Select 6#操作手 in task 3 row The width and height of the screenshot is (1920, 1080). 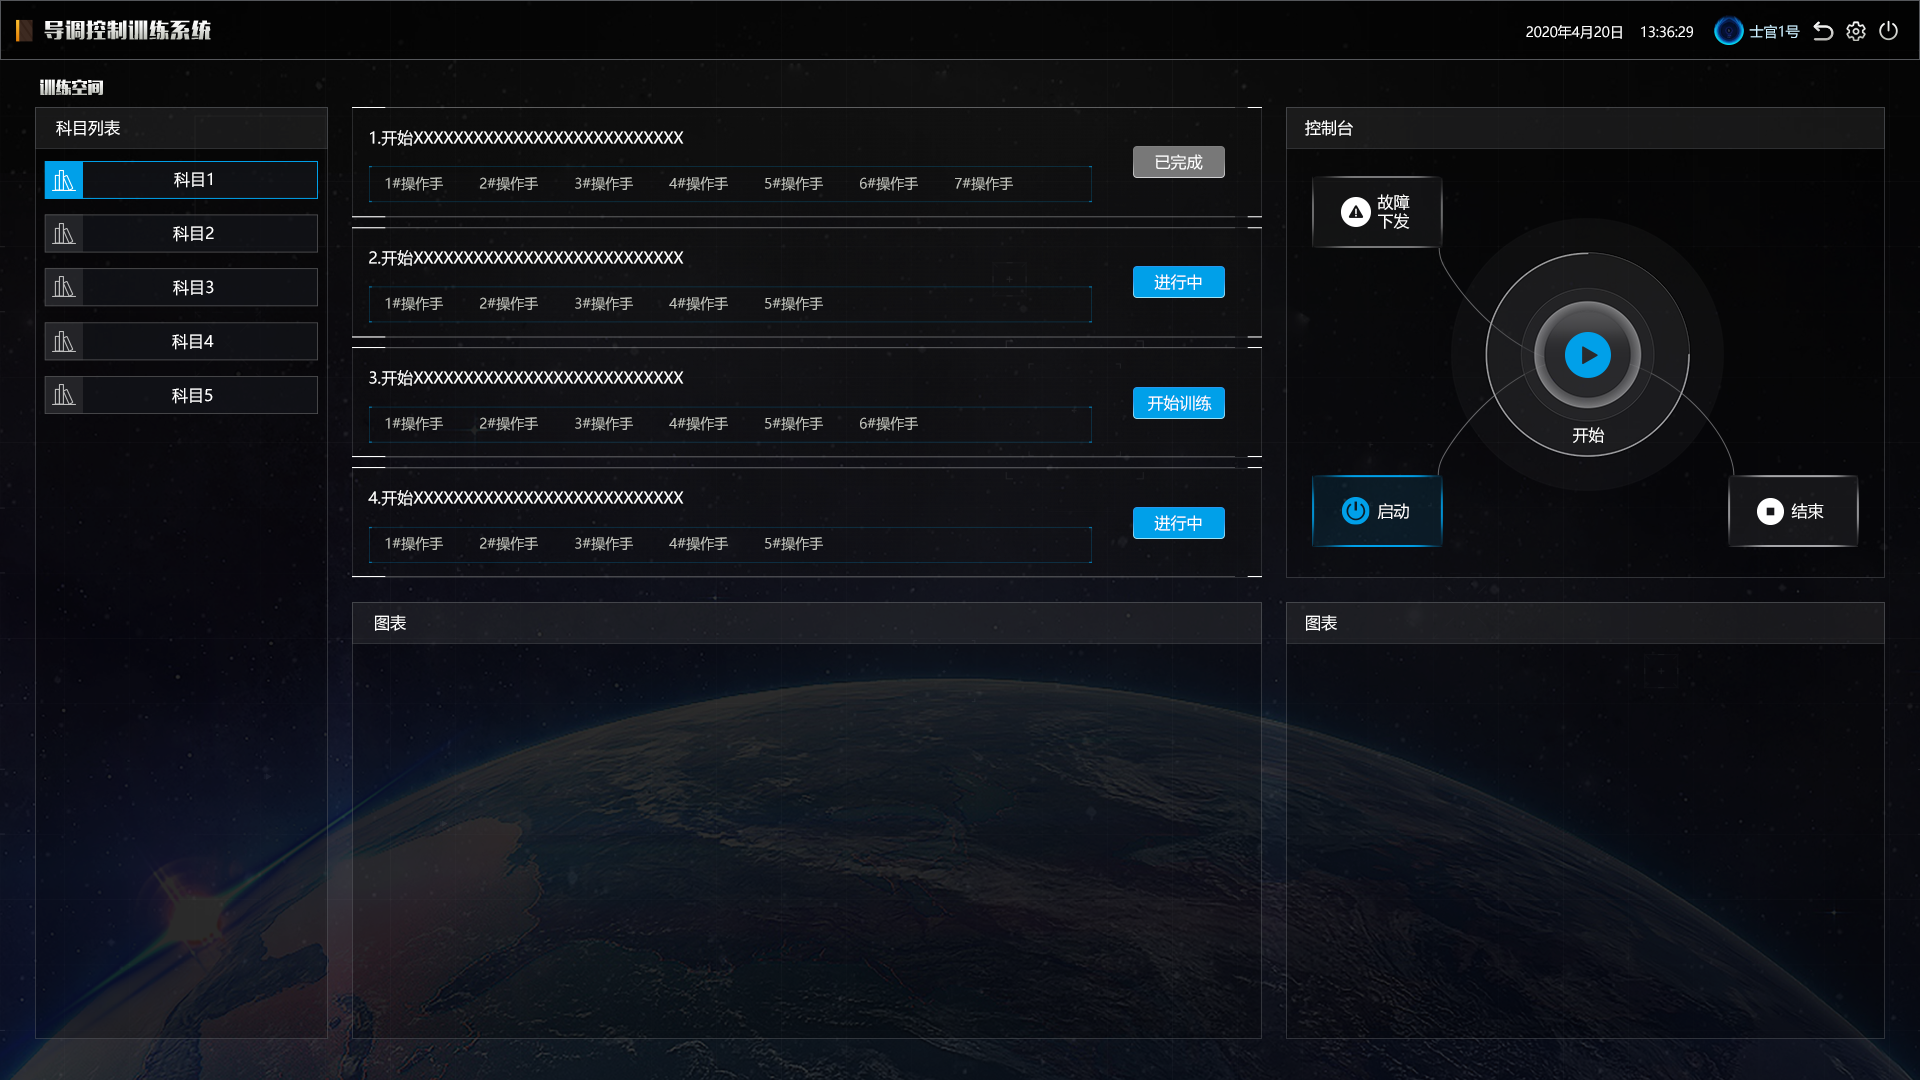click(888, 424)
